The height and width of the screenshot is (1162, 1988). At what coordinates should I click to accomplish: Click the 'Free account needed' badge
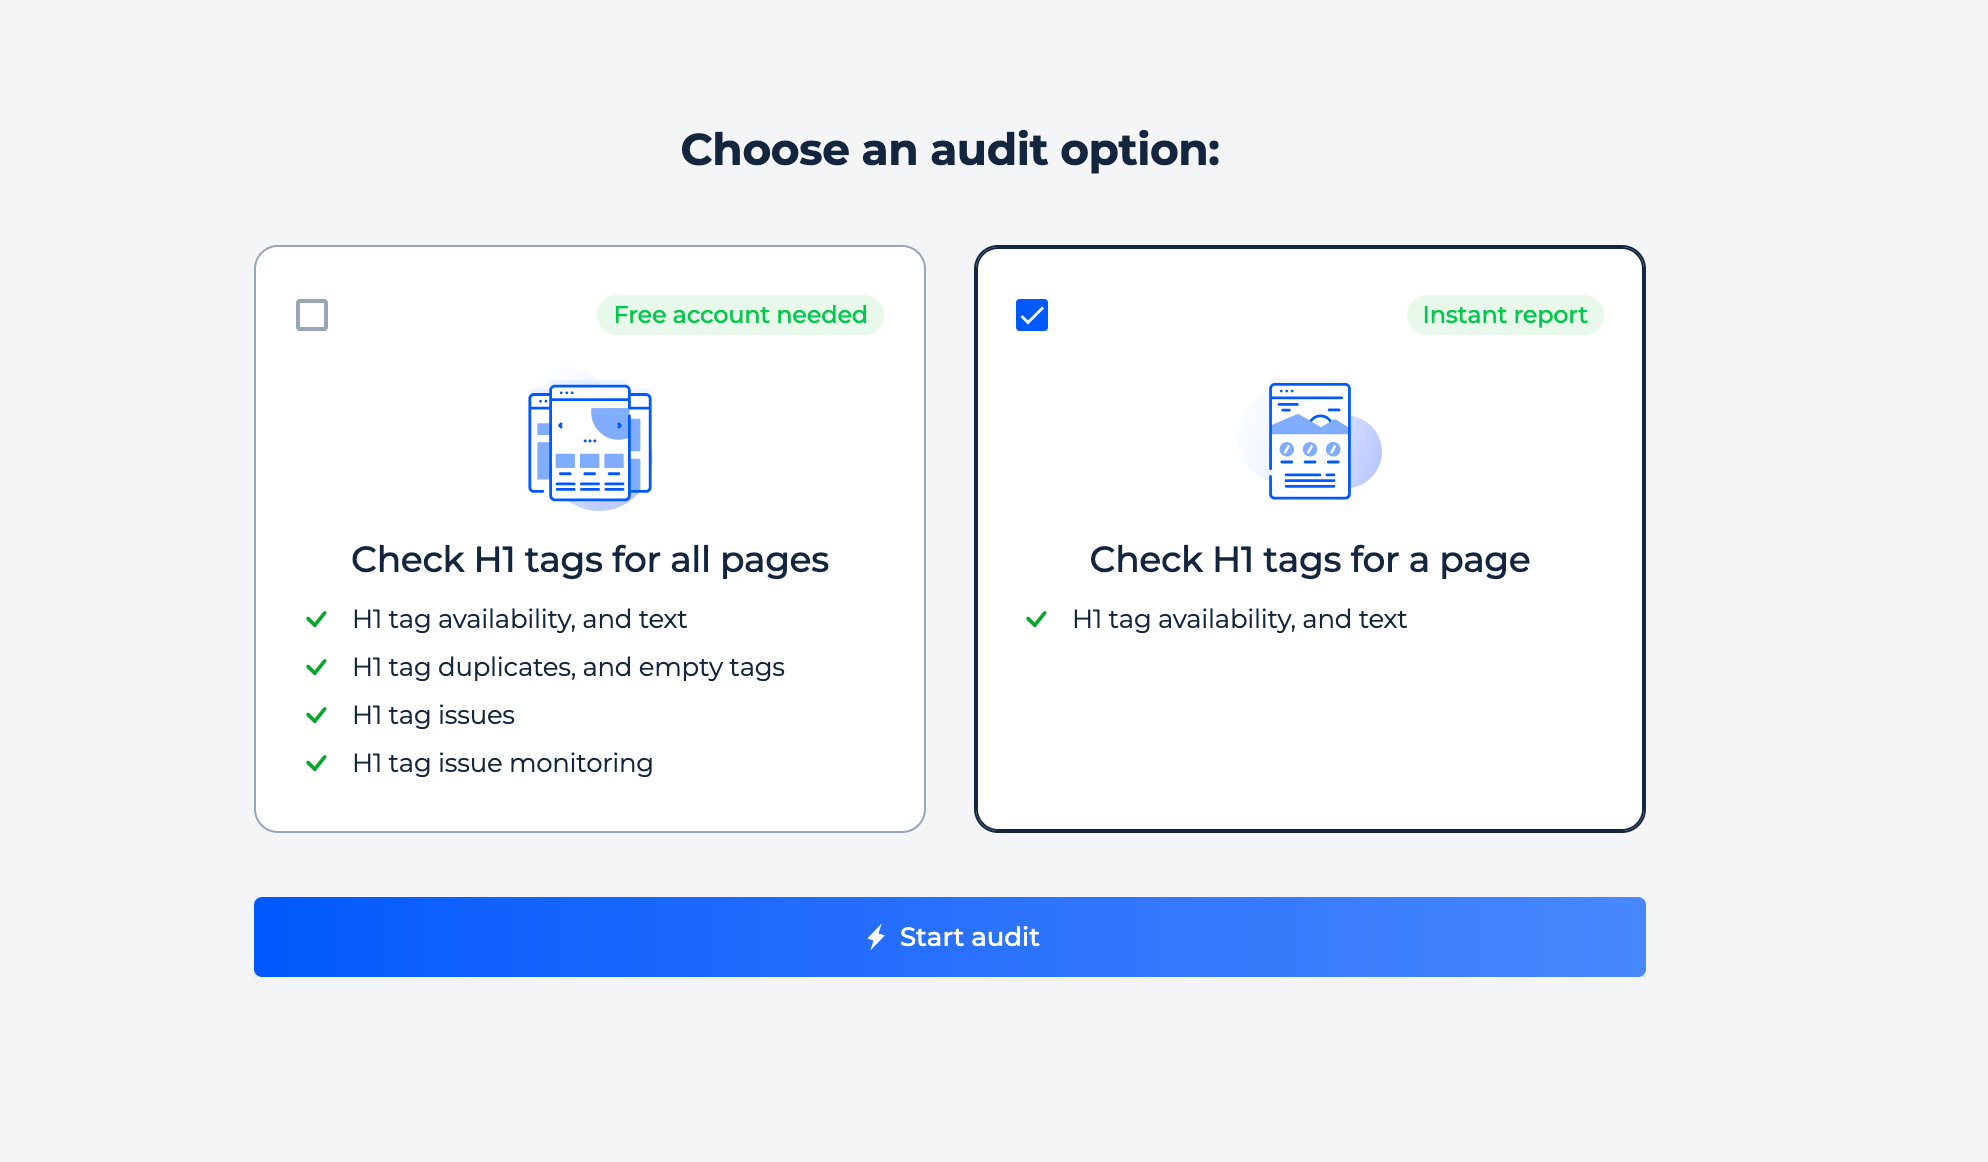(740, 315)
